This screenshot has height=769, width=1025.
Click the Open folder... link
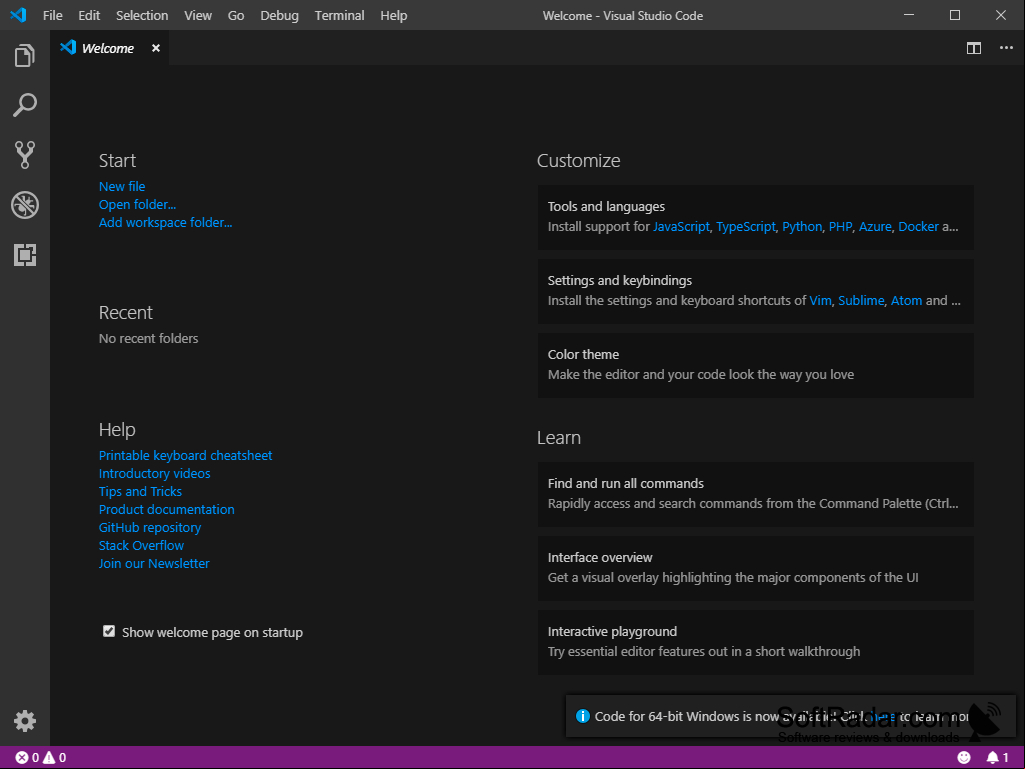point(137,205)
